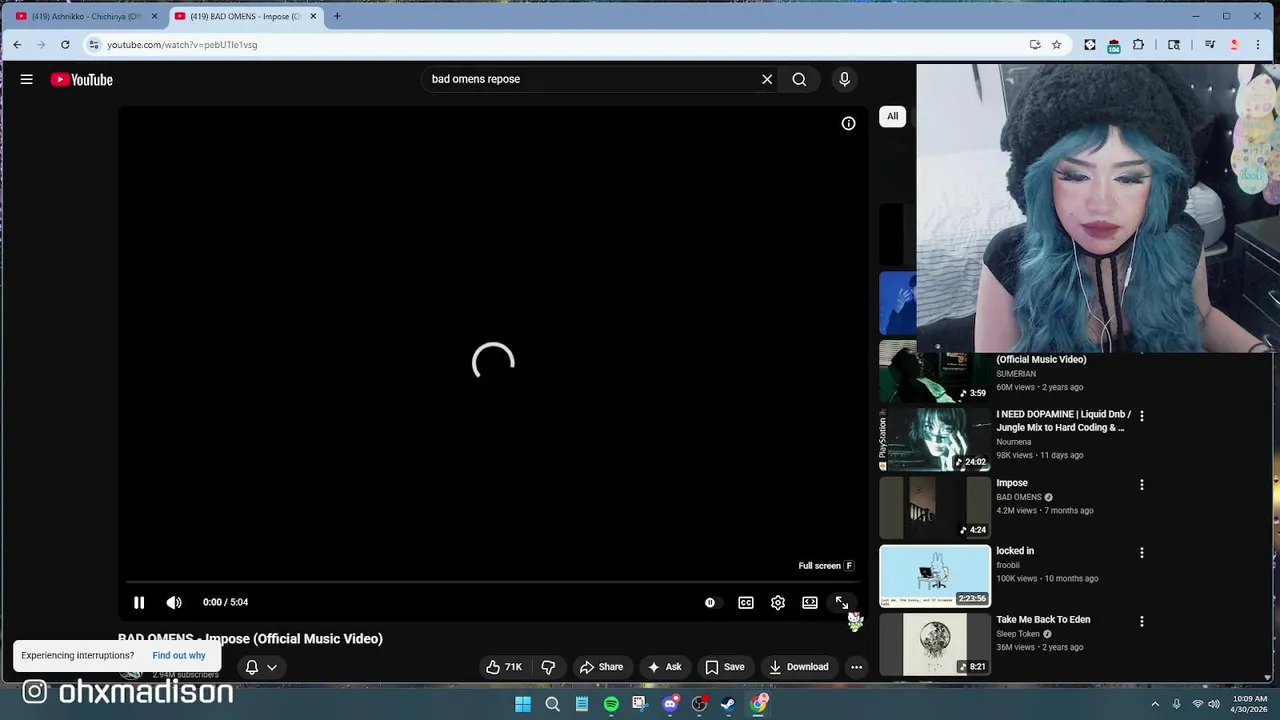Screen dimensions: 1280x720
Task: Dislike the video
Action: point(548,667)
